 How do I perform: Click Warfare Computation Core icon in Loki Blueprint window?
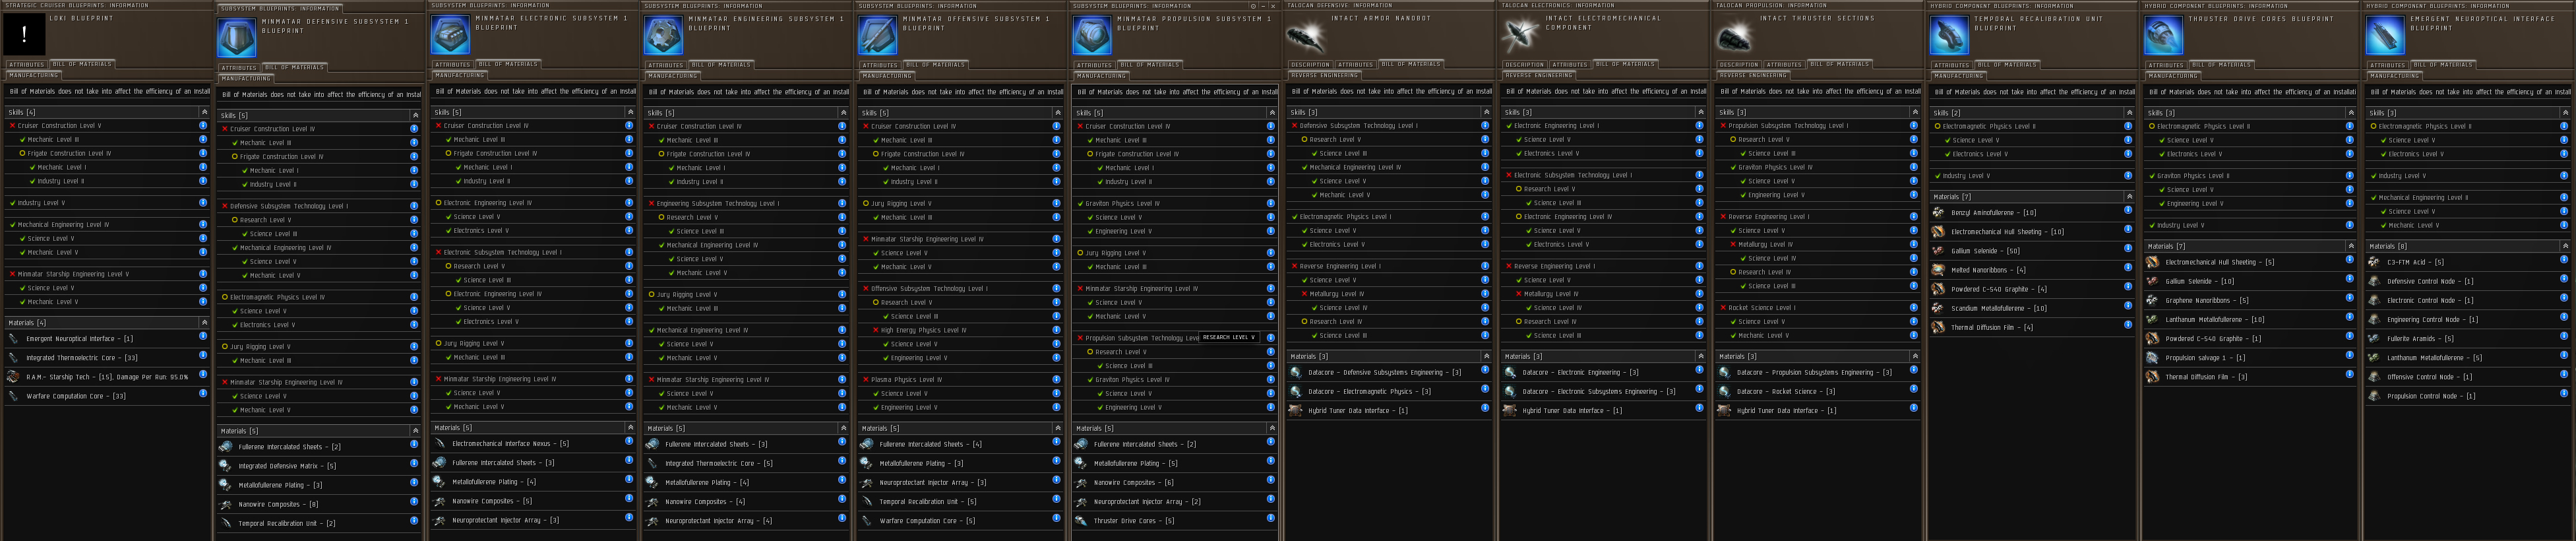[x=14, y=396]
